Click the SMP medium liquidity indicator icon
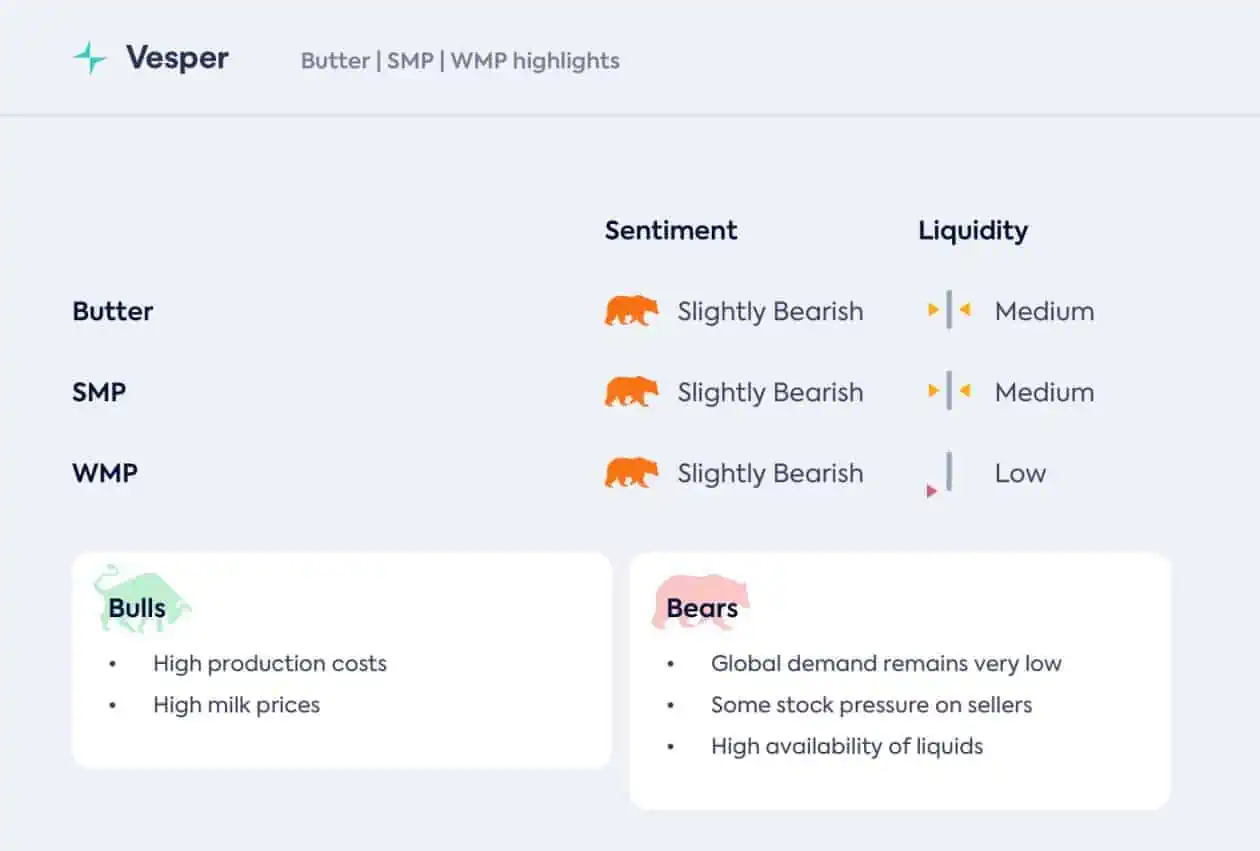Viewport: 1260px width, 851px height. tap(949, 391)
